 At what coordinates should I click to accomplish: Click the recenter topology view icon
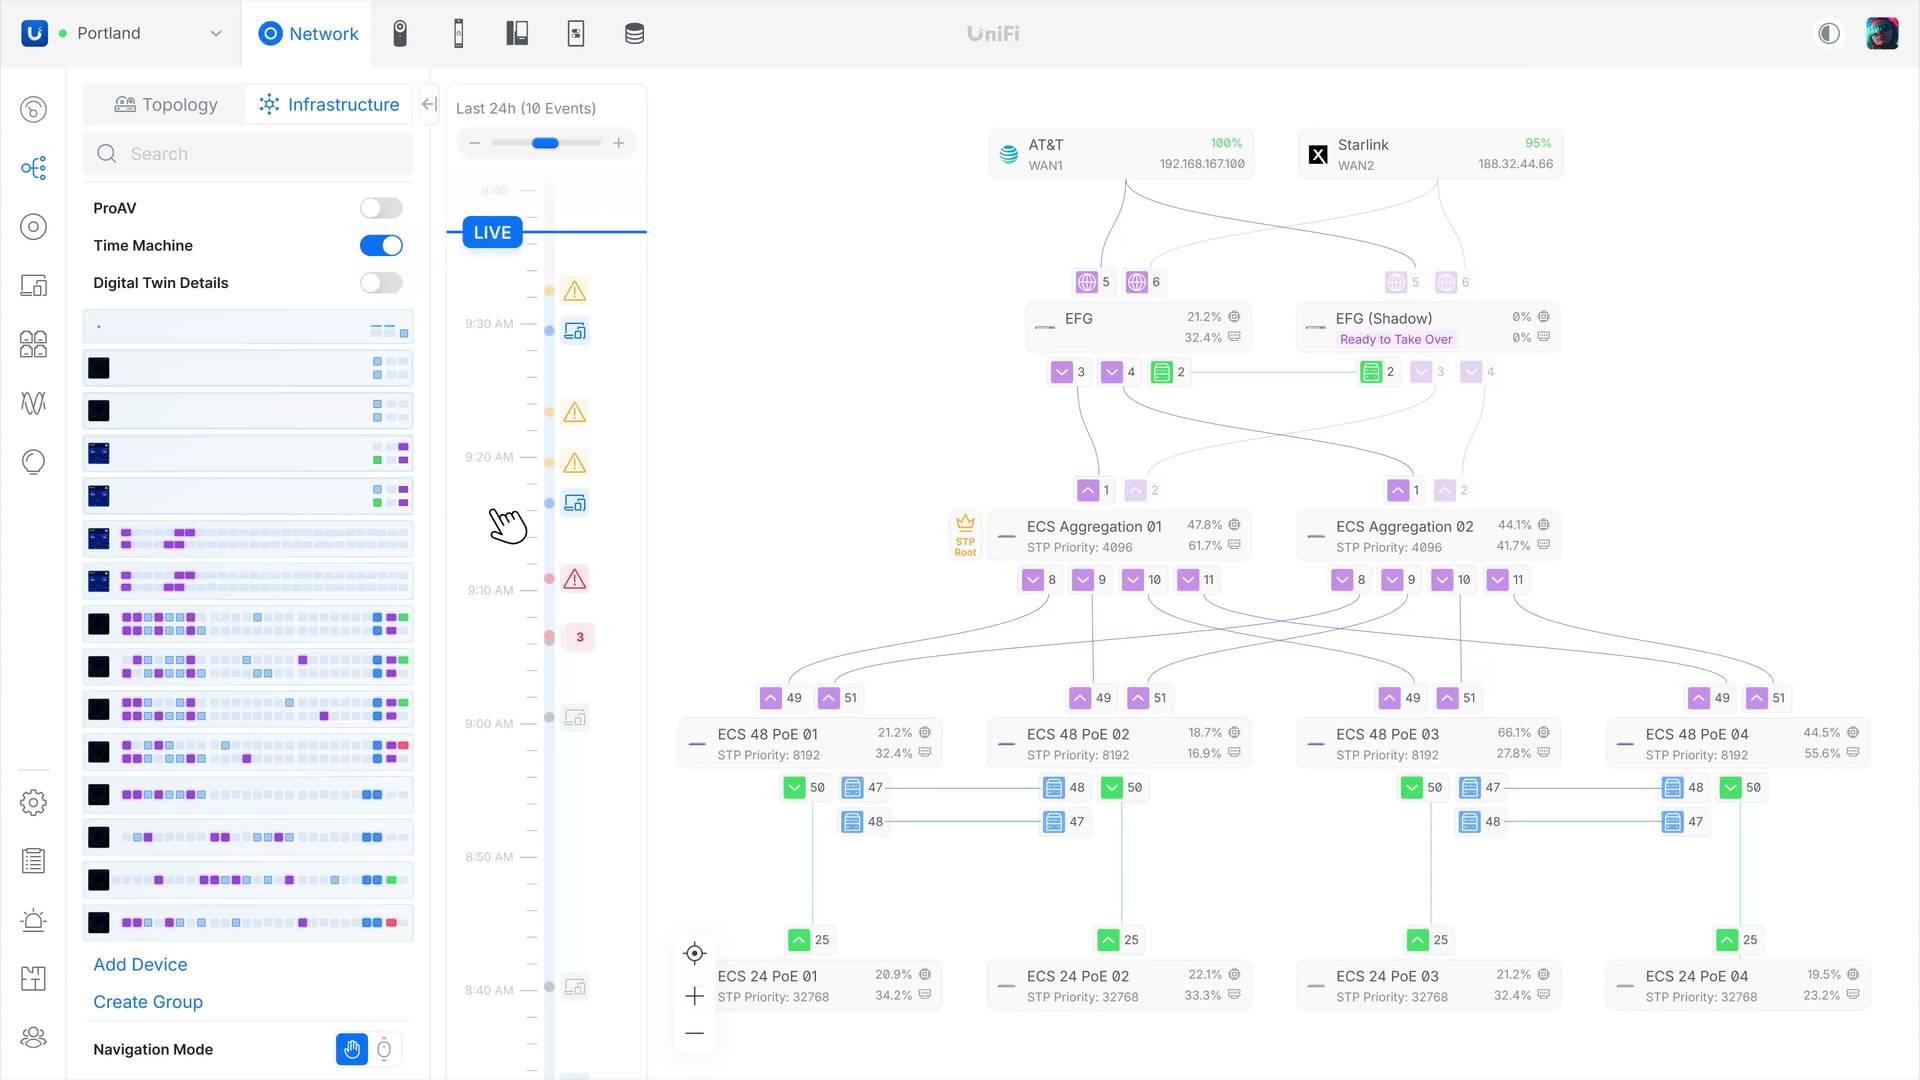tap(695, 953)
